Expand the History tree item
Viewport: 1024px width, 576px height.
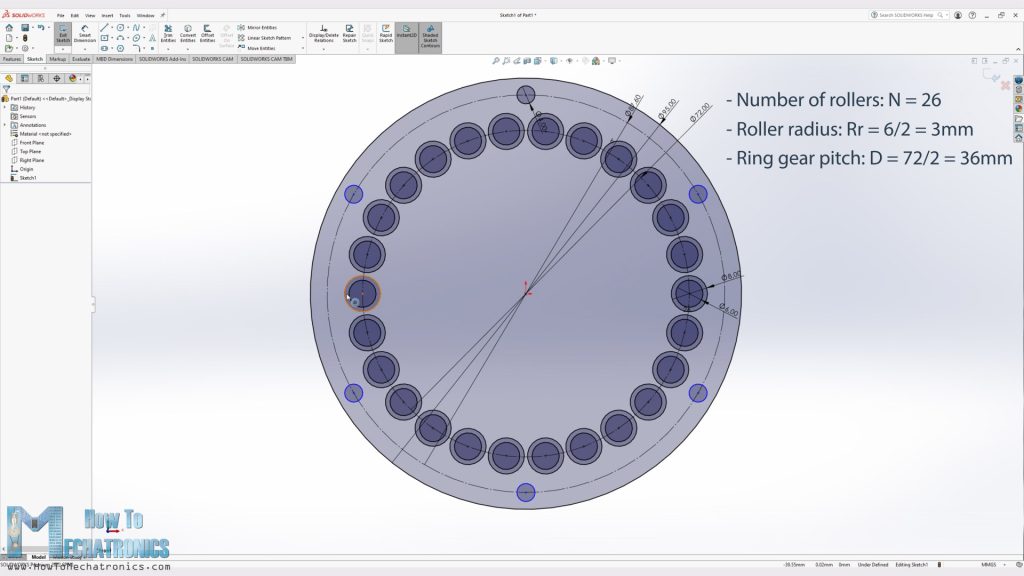point(6,107)
